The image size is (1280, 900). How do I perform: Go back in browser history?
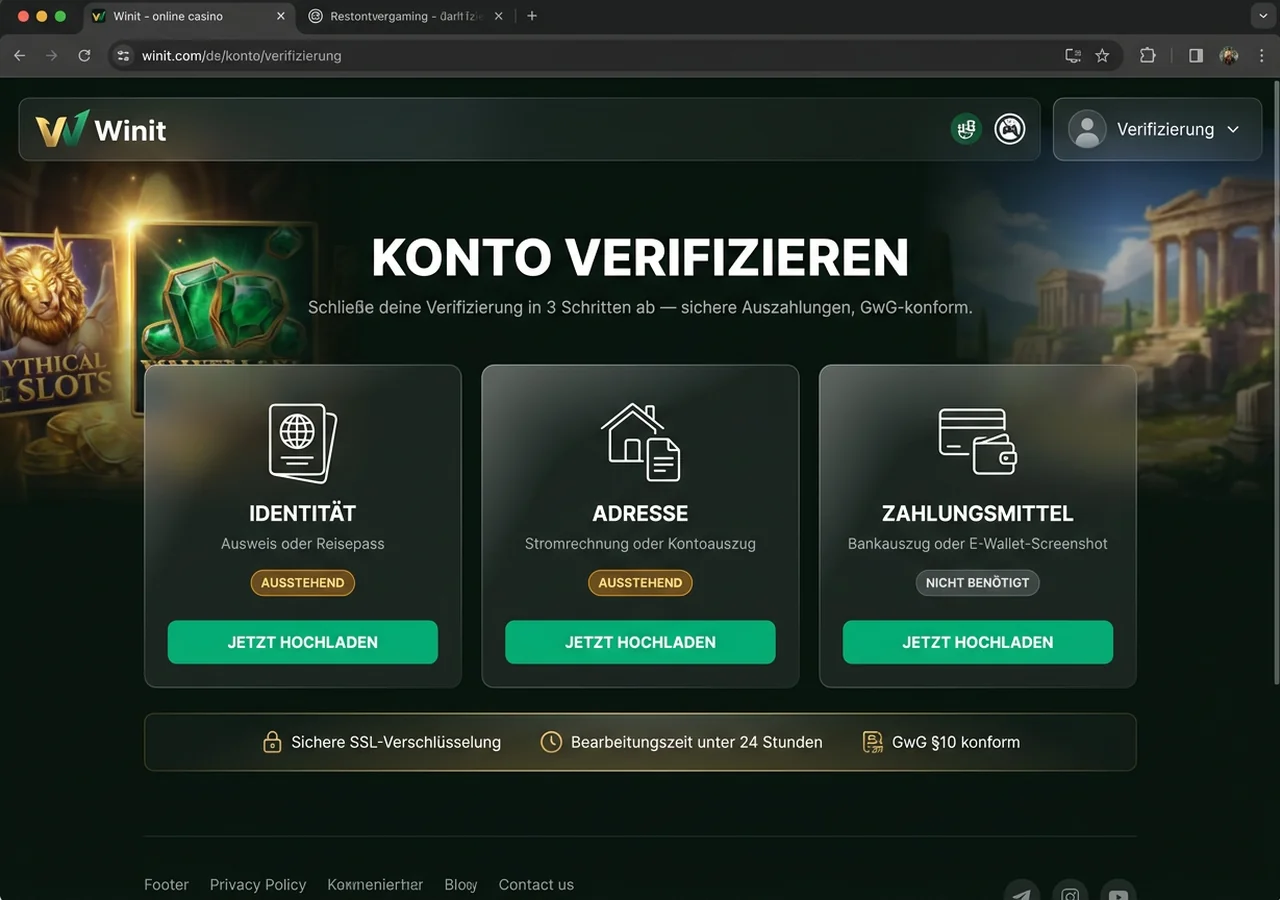point(19,56)
